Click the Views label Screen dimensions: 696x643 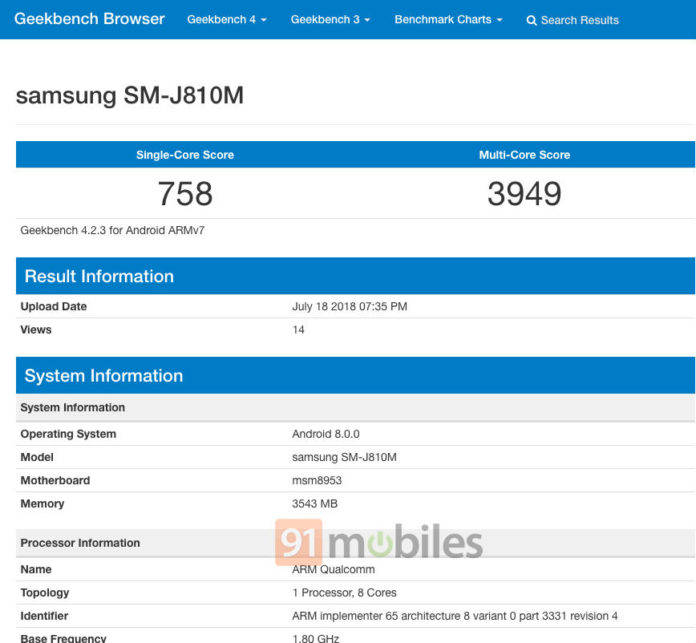[x=36, y=330]
